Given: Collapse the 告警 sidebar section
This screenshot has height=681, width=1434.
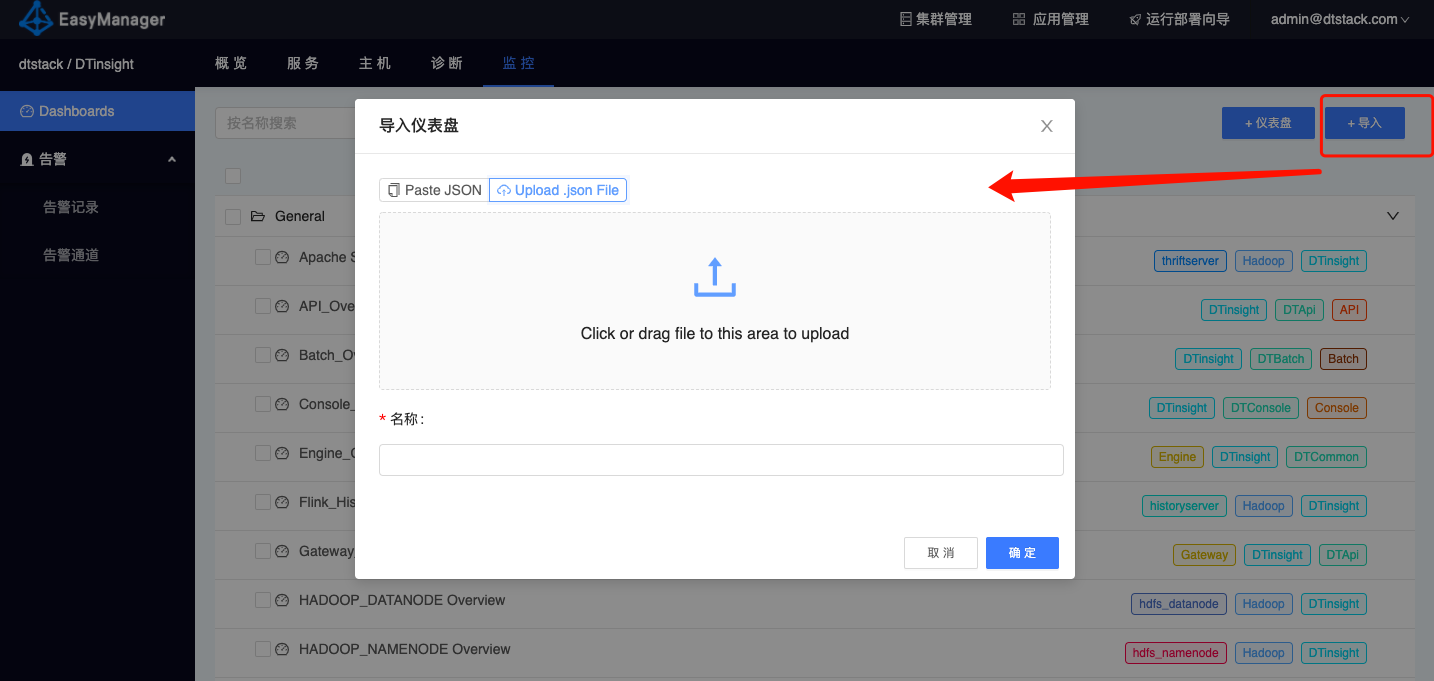Looking at the screenshot, I should click(171, 159).
